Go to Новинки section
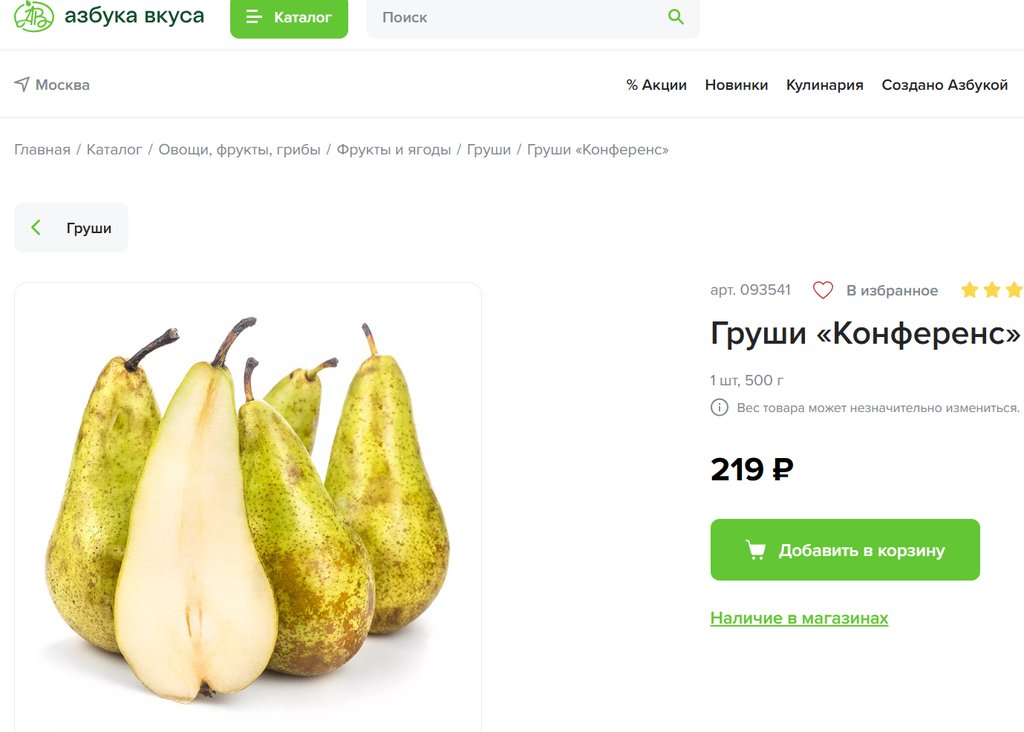The width and height of the screenshot is (1024, 732). (736, 85)
